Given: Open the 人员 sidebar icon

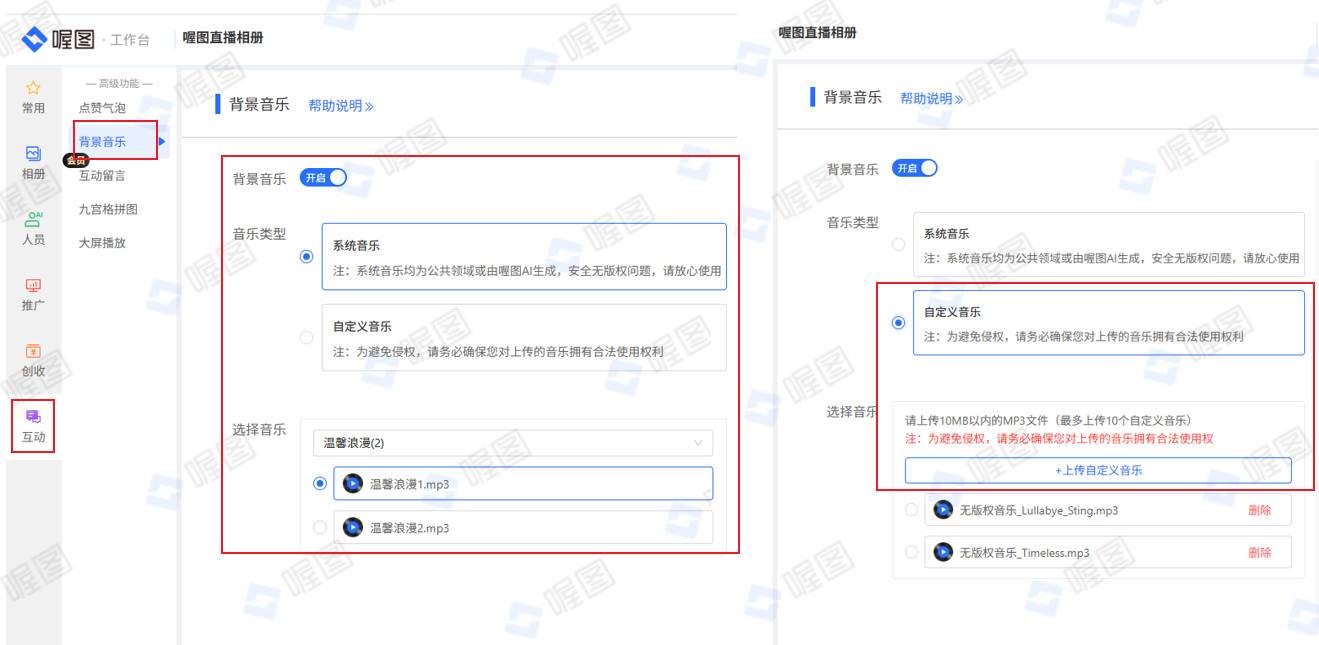Looking at the screenshot, I should coord(33,220).
